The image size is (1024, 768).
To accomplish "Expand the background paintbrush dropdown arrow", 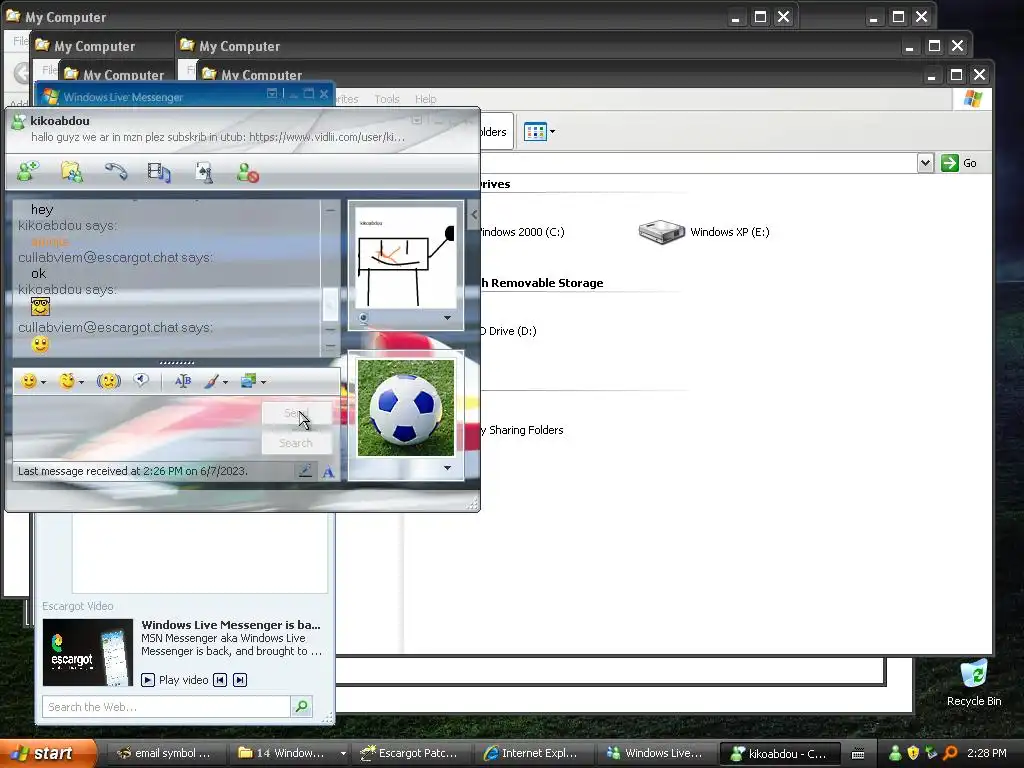I will coord(225,382).
